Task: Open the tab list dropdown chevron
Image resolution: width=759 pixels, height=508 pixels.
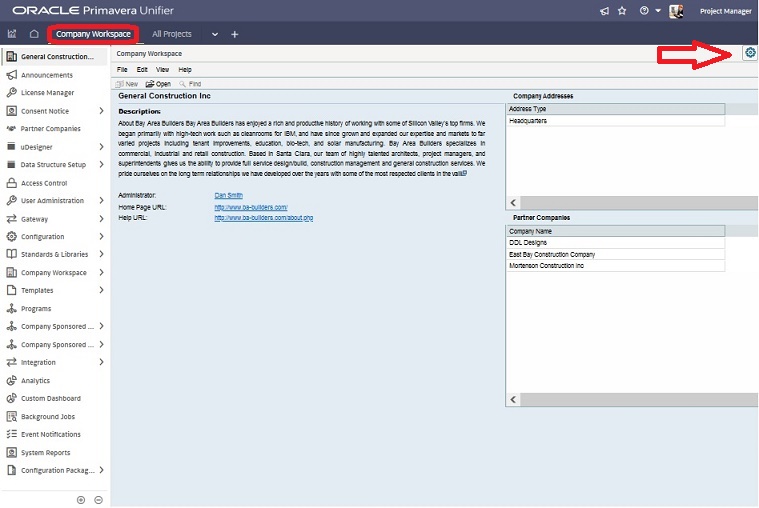Action: point(214,34)
